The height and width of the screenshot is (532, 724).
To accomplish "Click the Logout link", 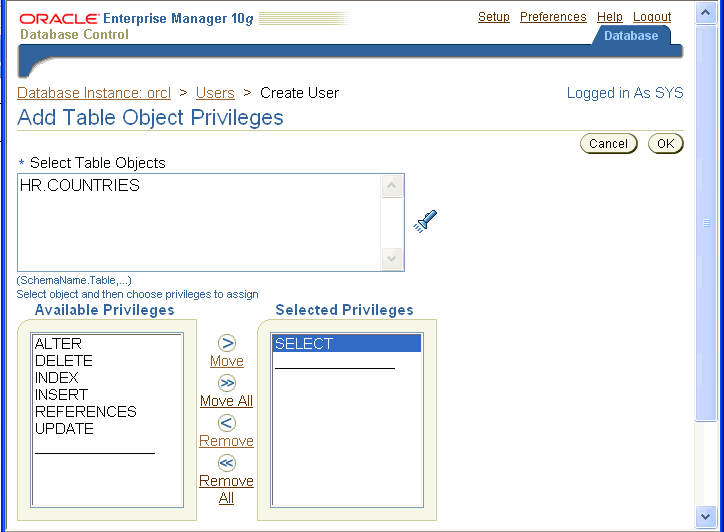I will (652, 17).
